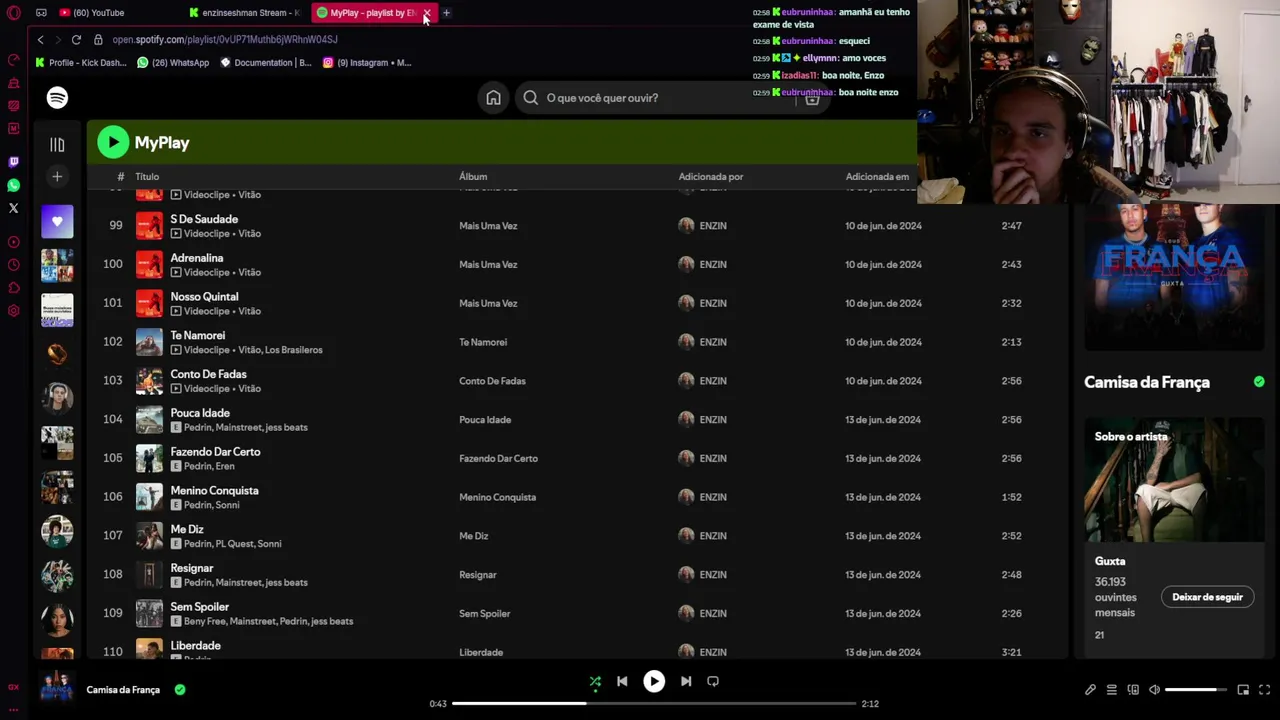This screenshot has width=1280, height=720.
Task: Sort by Título column header
Action: point(147,177)
